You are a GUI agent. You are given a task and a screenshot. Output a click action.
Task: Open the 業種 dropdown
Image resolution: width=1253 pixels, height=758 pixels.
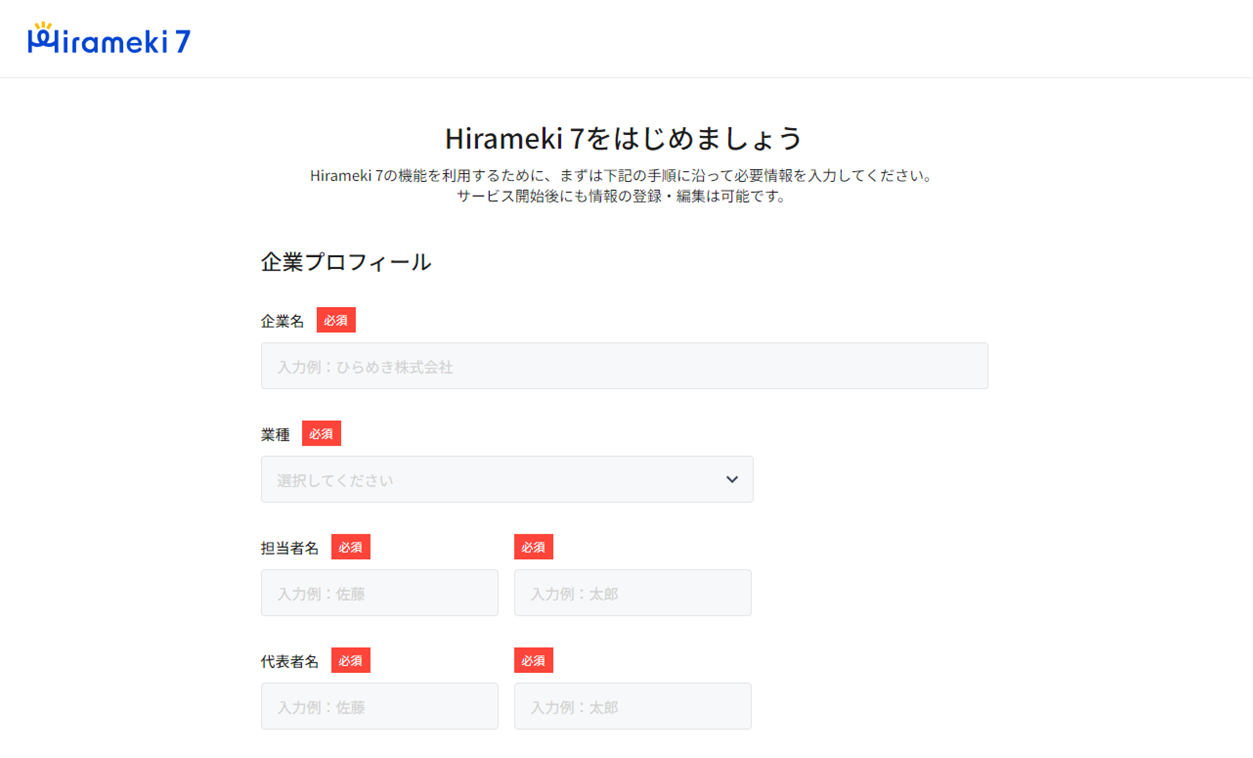[x=507, y=479]
